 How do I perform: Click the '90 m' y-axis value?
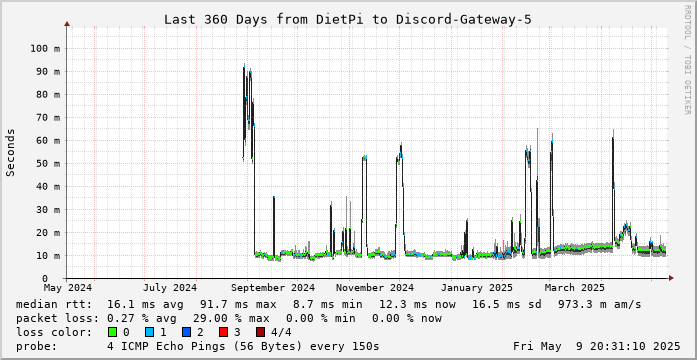pos(48,72)
